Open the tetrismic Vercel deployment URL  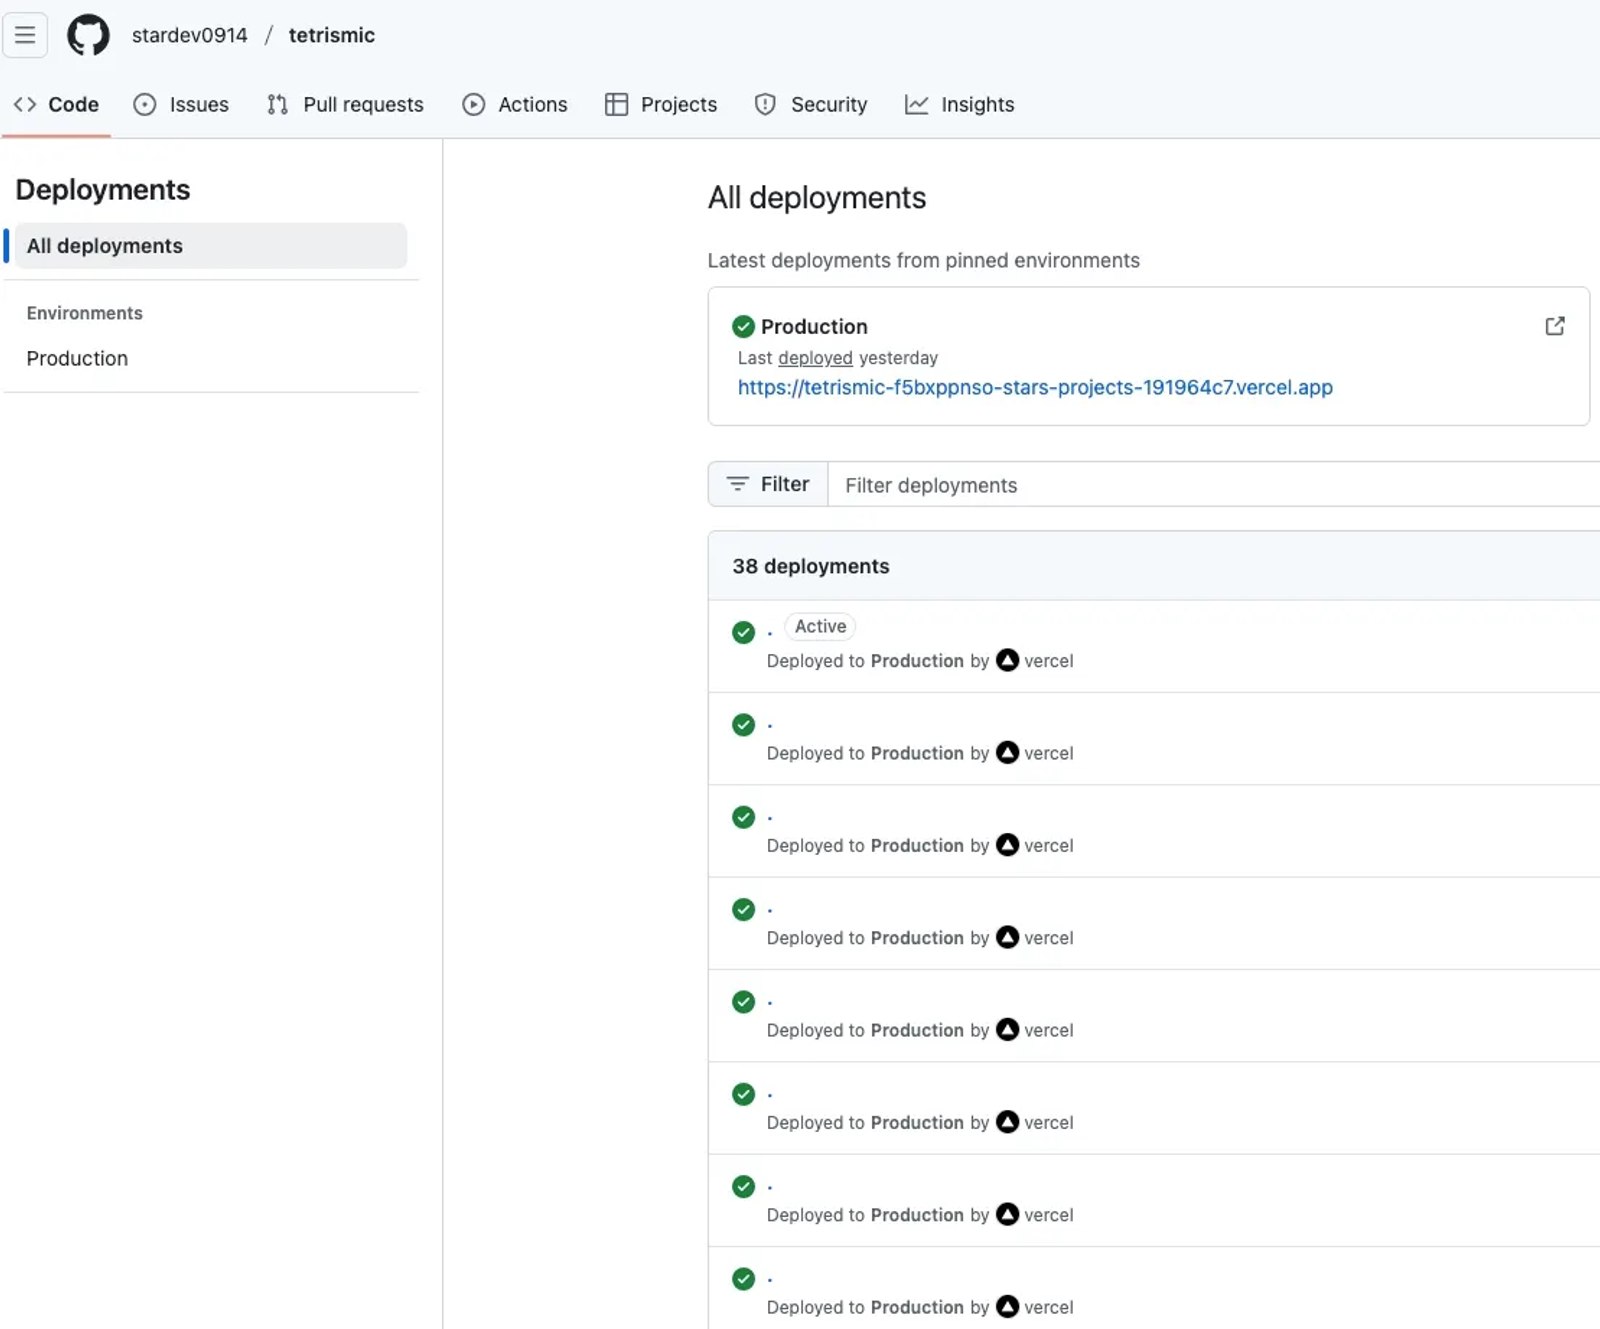tap(1034, 387)
